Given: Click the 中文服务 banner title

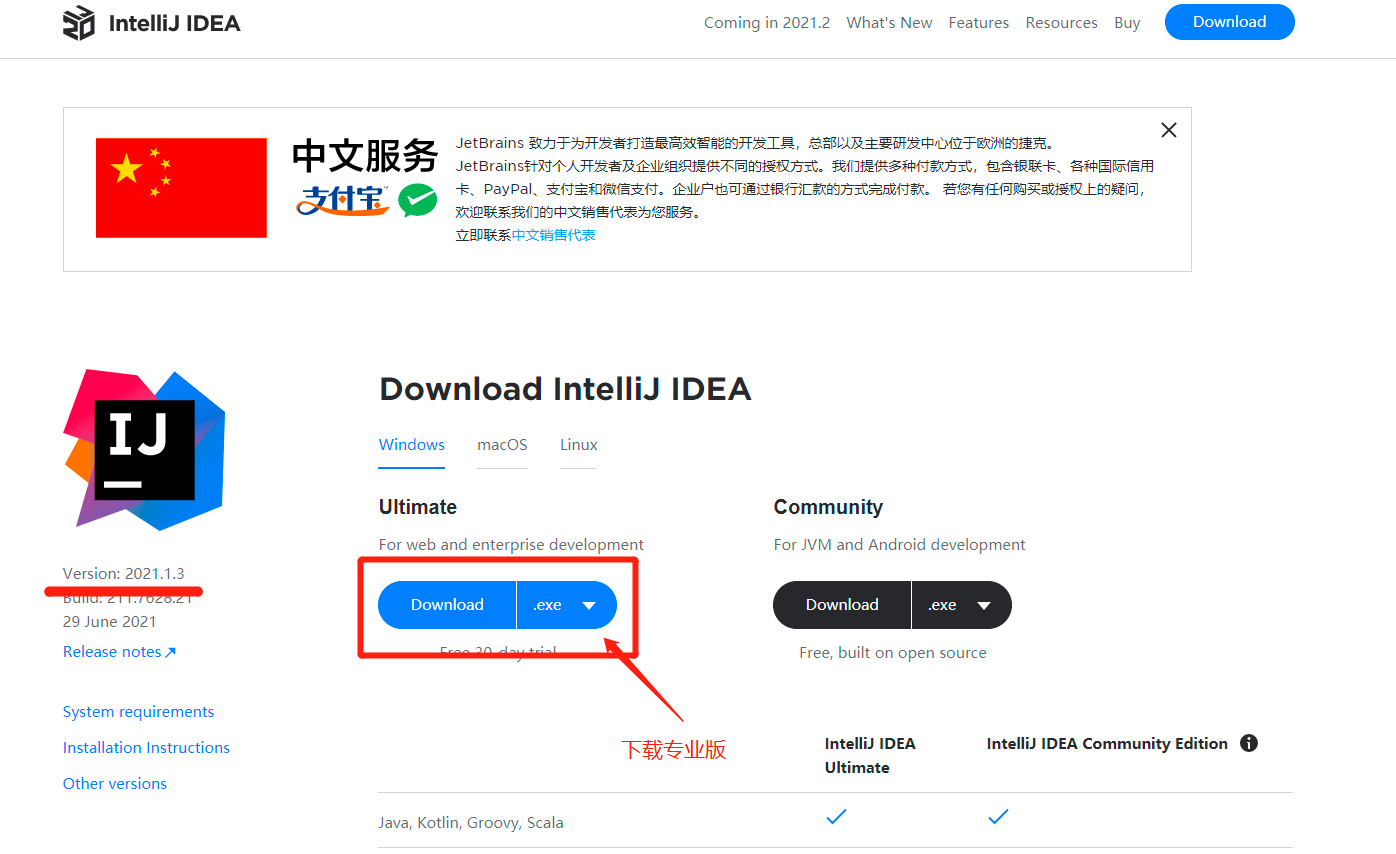Looking at the screenshot, I should click(365, 156).
